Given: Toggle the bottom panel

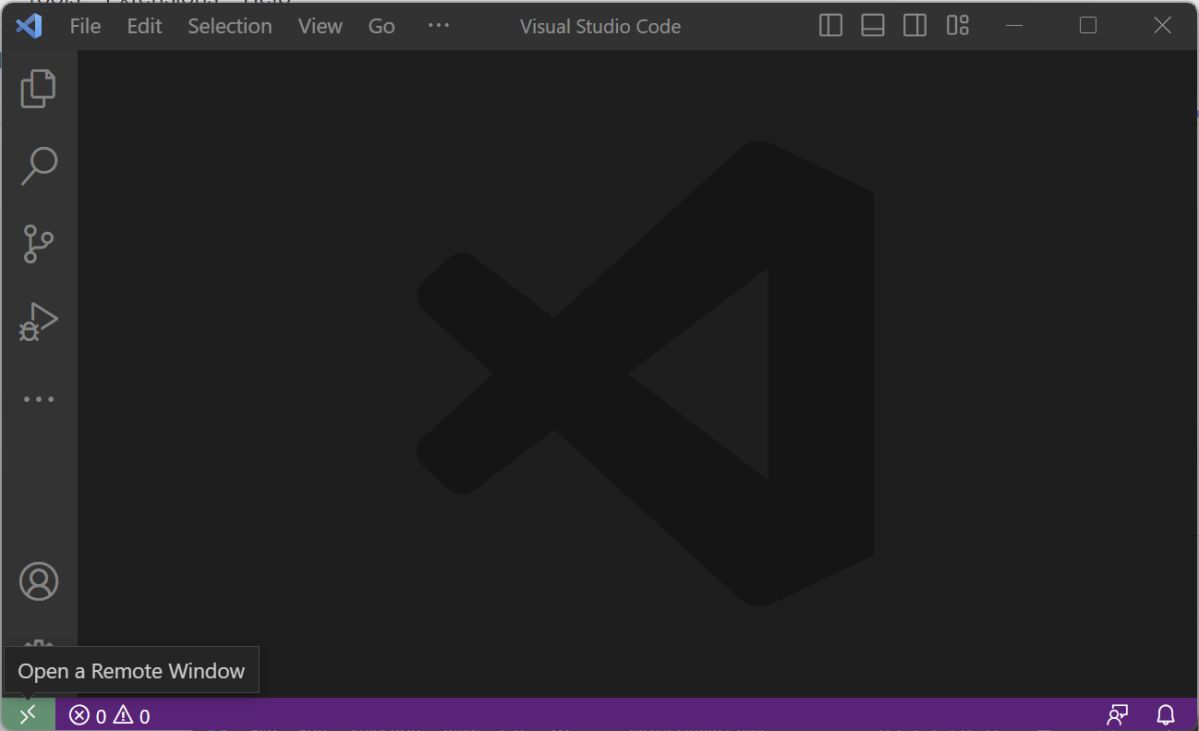Looking at the screenshot, I should click(x=872, y=25).
